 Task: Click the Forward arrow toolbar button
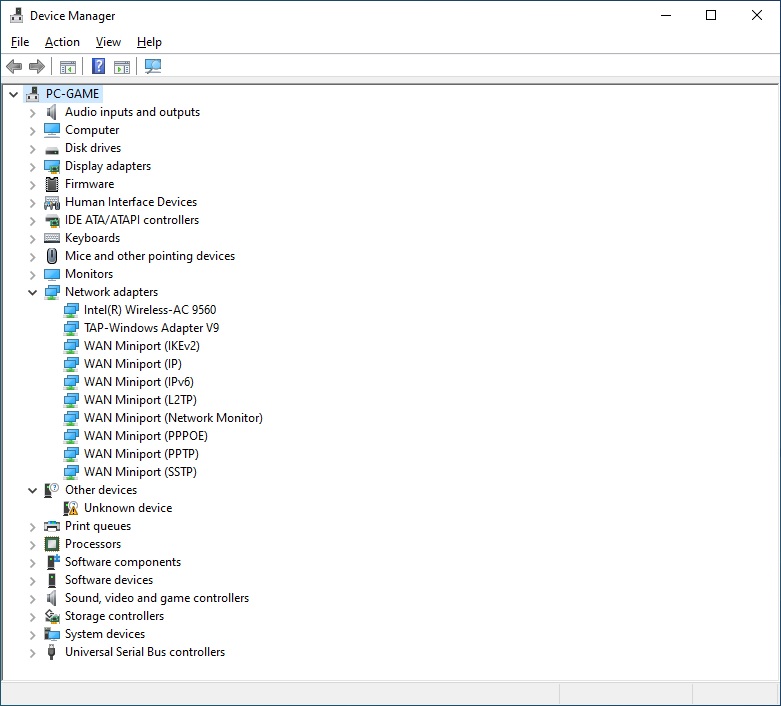37,66
